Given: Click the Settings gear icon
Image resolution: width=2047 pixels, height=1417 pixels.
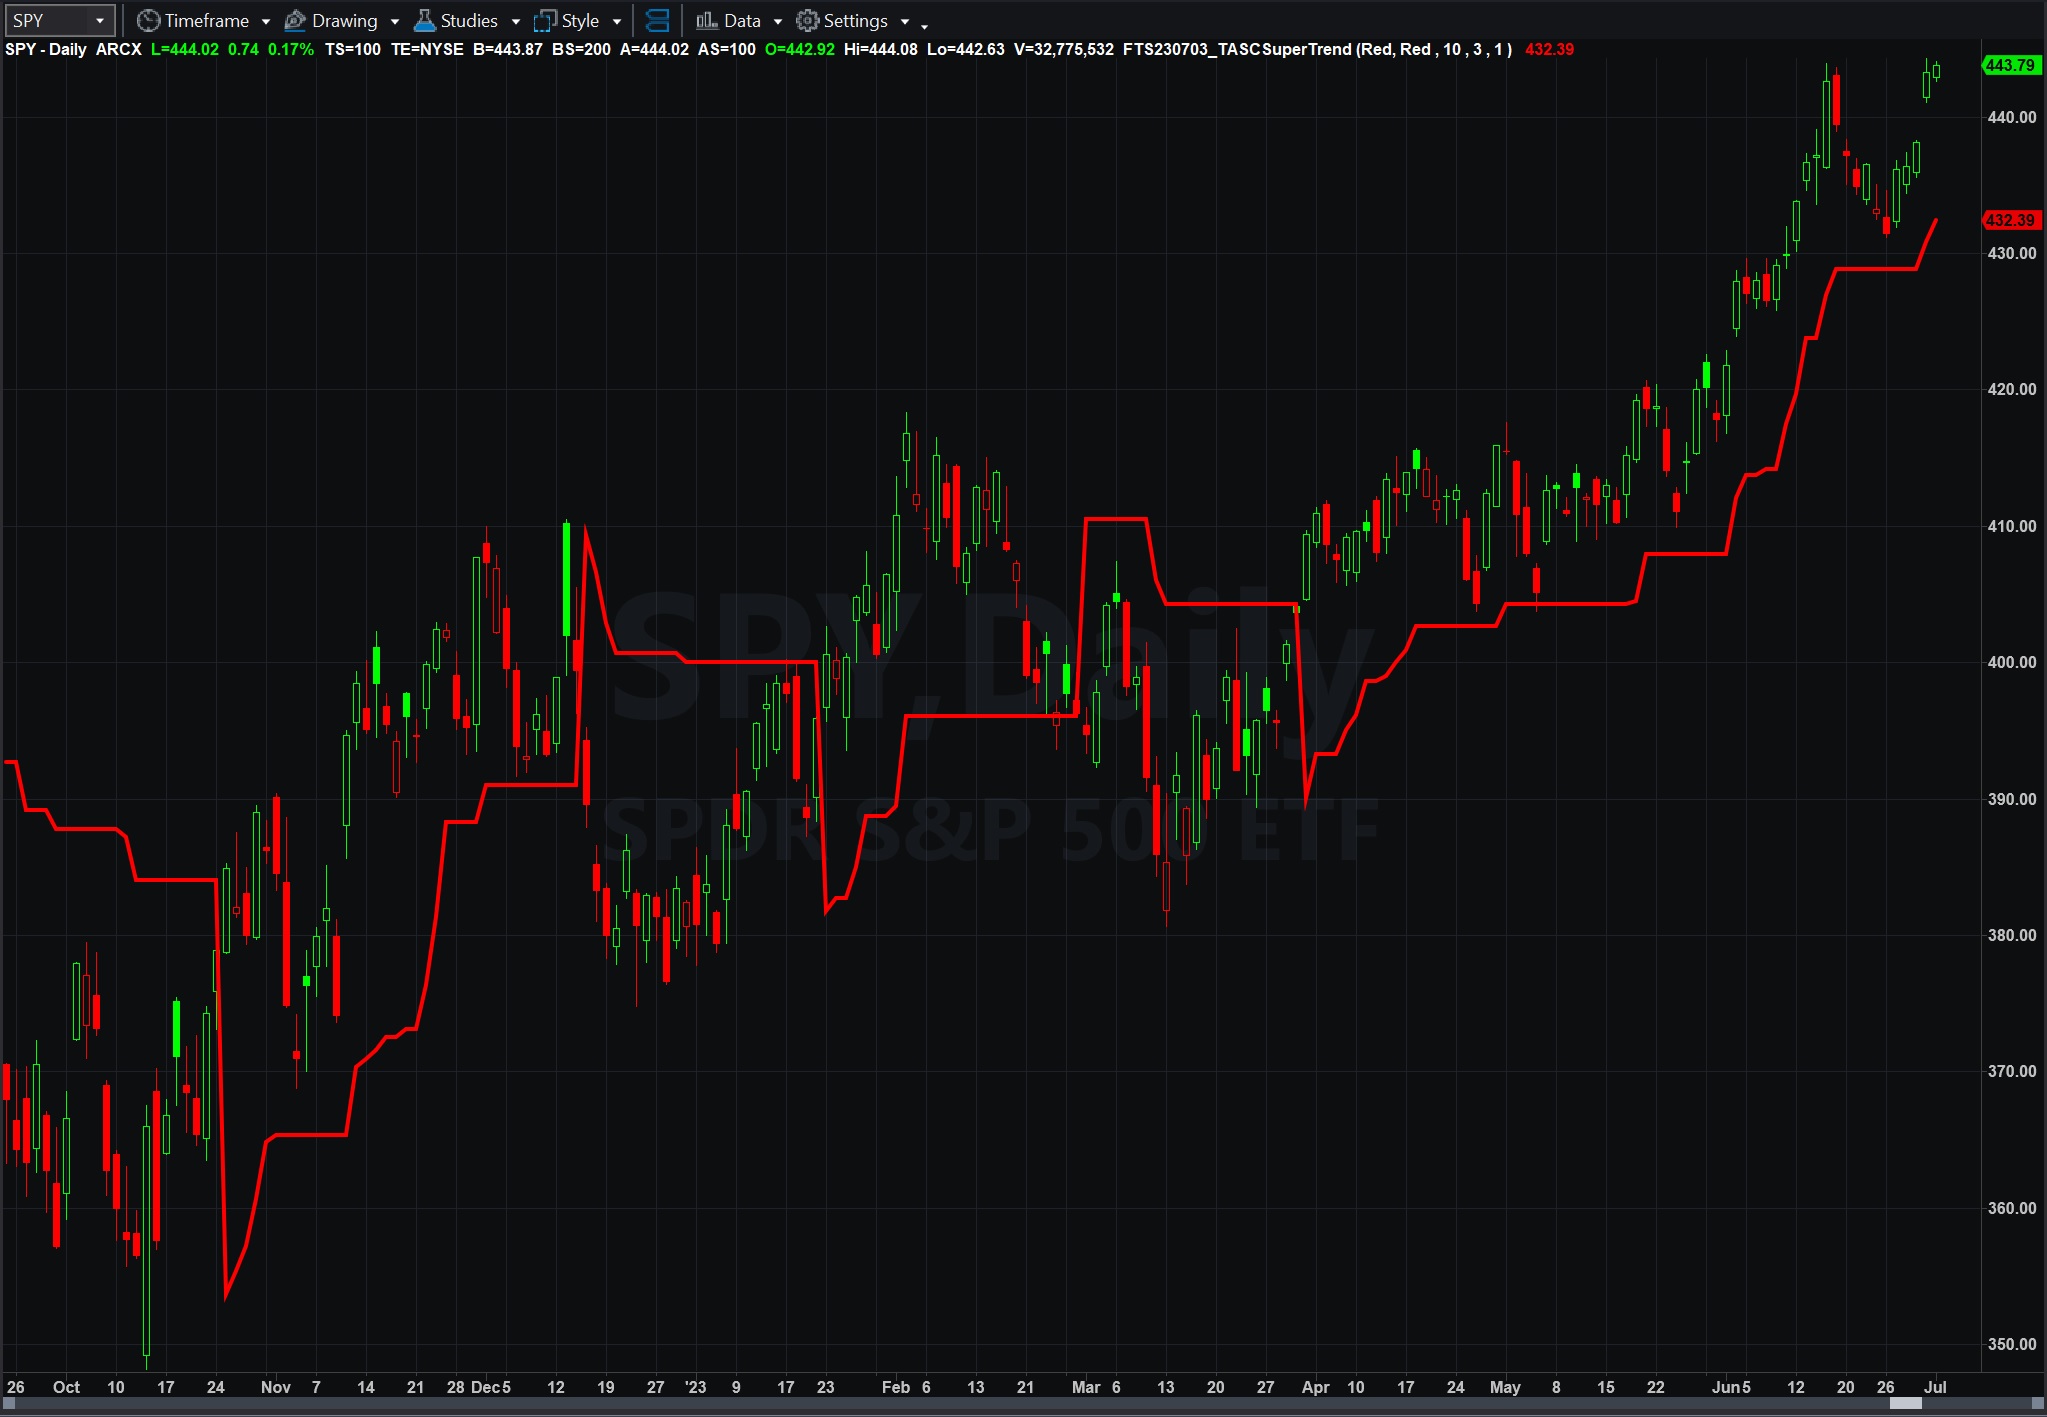Looking at the screenshot, I should pyautogui.click(x=807, y=20).
